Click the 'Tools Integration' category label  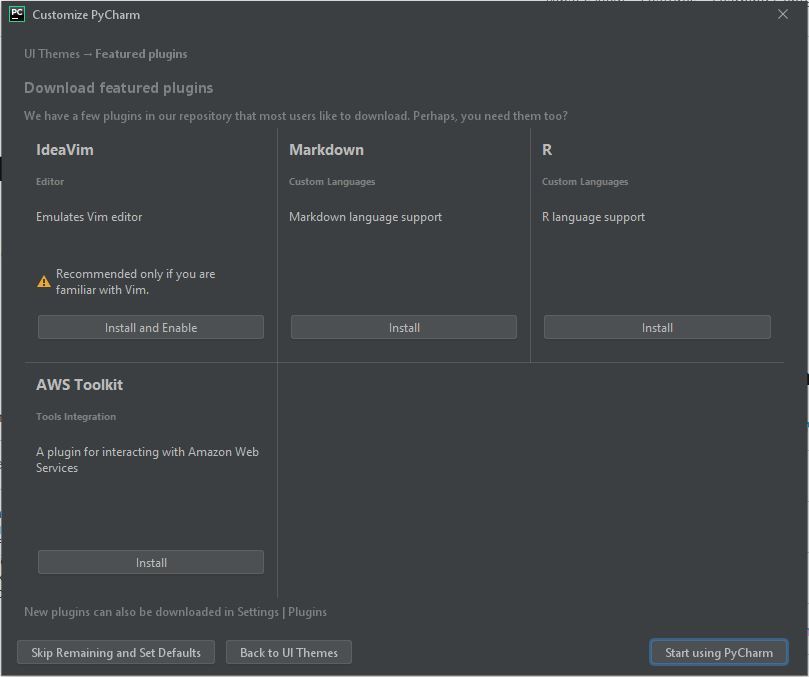(x=76, y=416)
